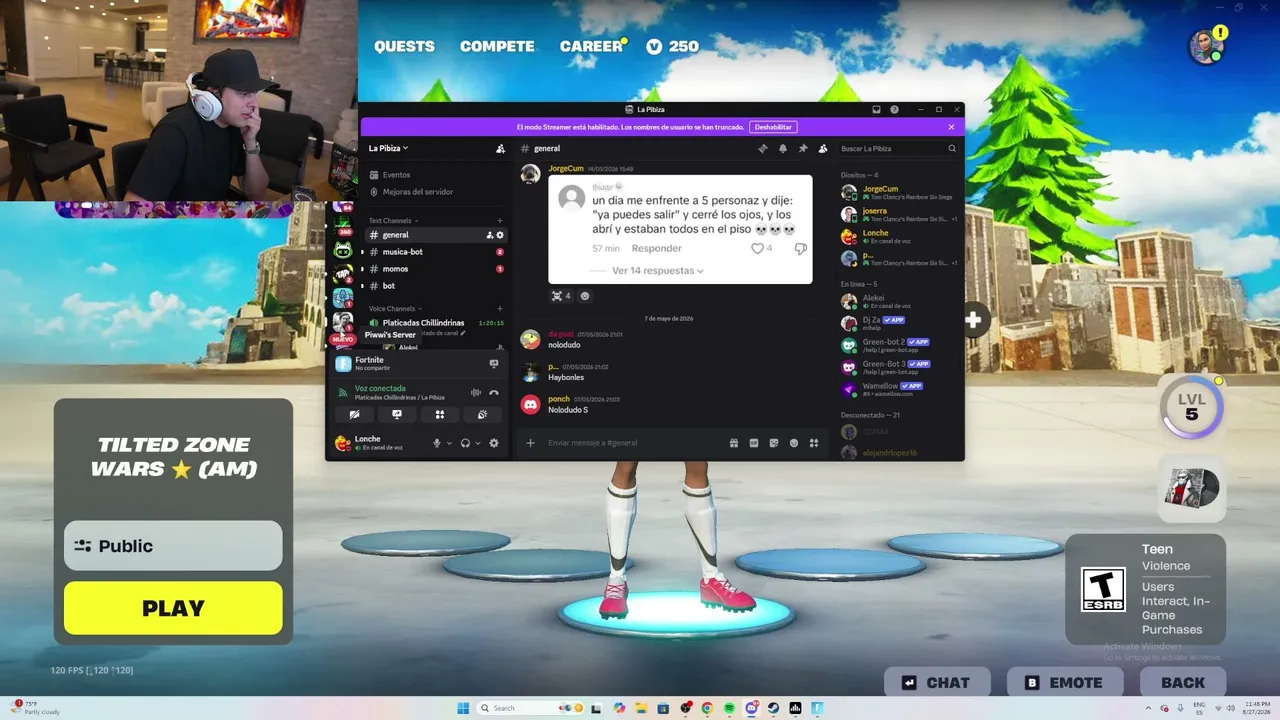Expand headphone output options arrow

click(x=478, y=443)
